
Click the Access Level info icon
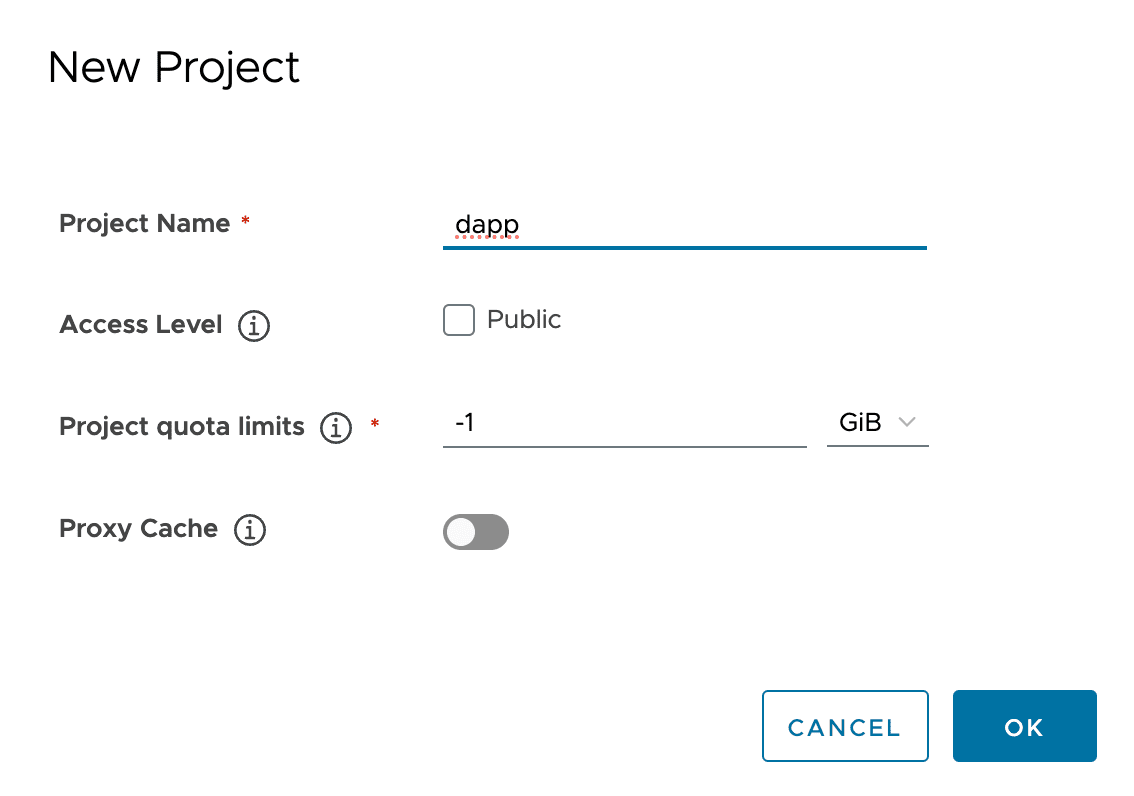254,326
